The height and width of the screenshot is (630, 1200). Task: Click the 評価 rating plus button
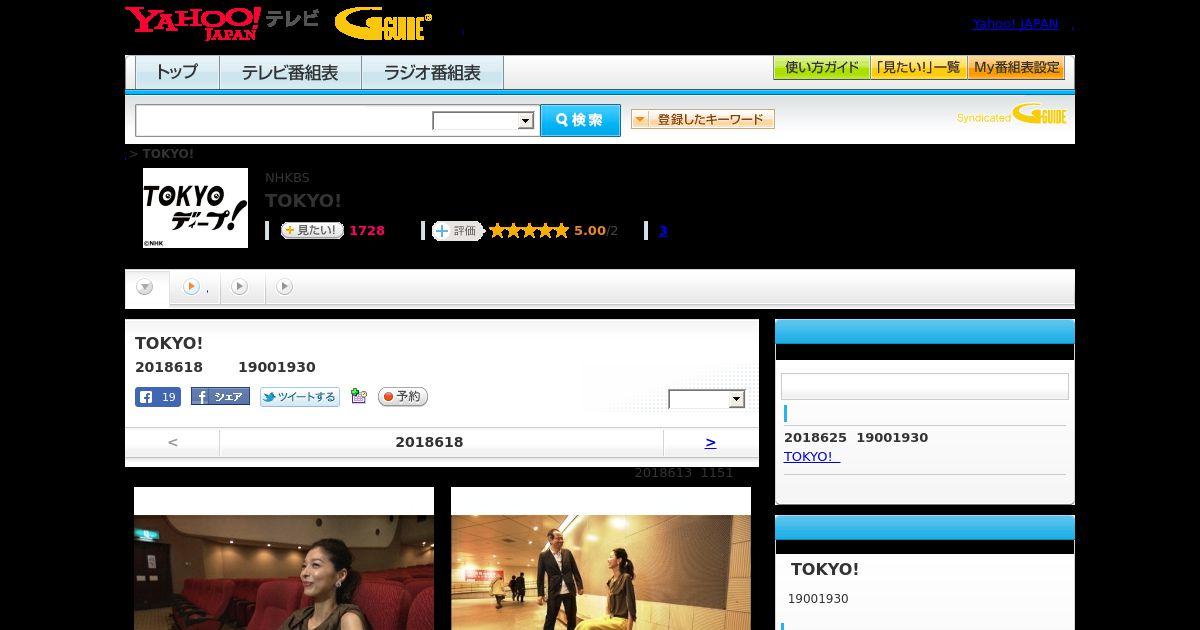(x=458, y=231)
